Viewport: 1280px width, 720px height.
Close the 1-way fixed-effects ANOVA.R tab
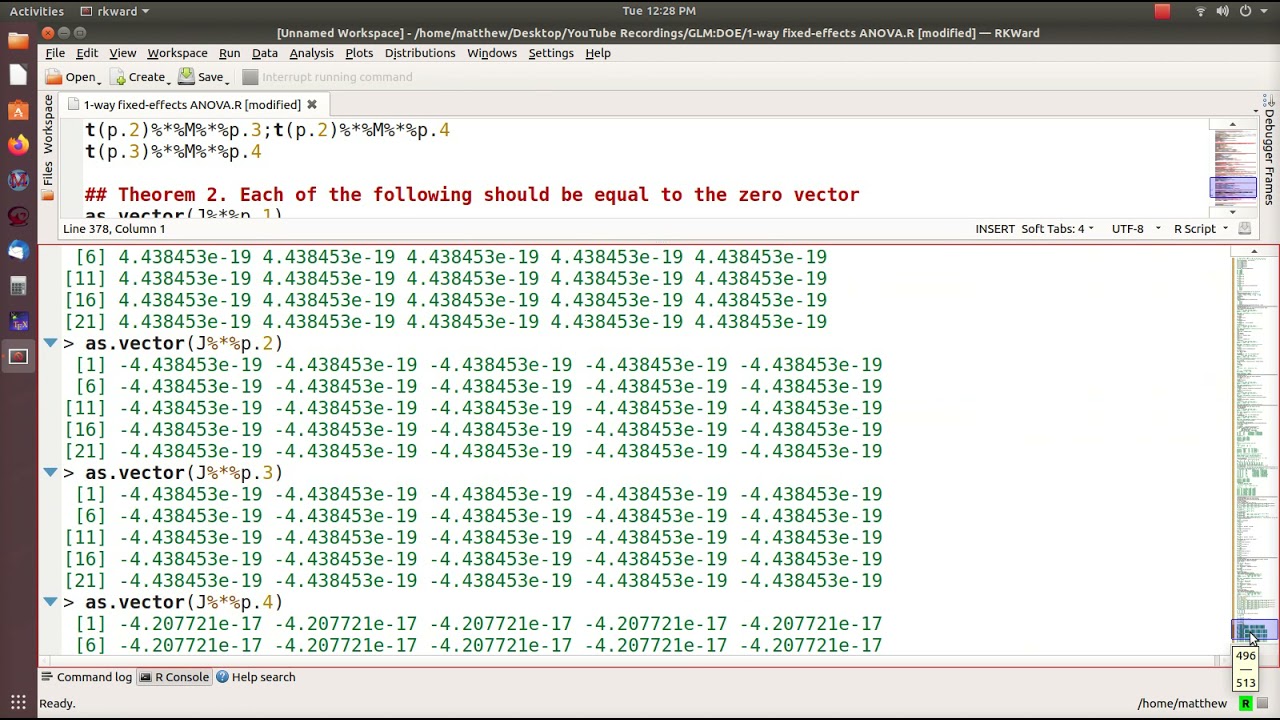(311, 104)
